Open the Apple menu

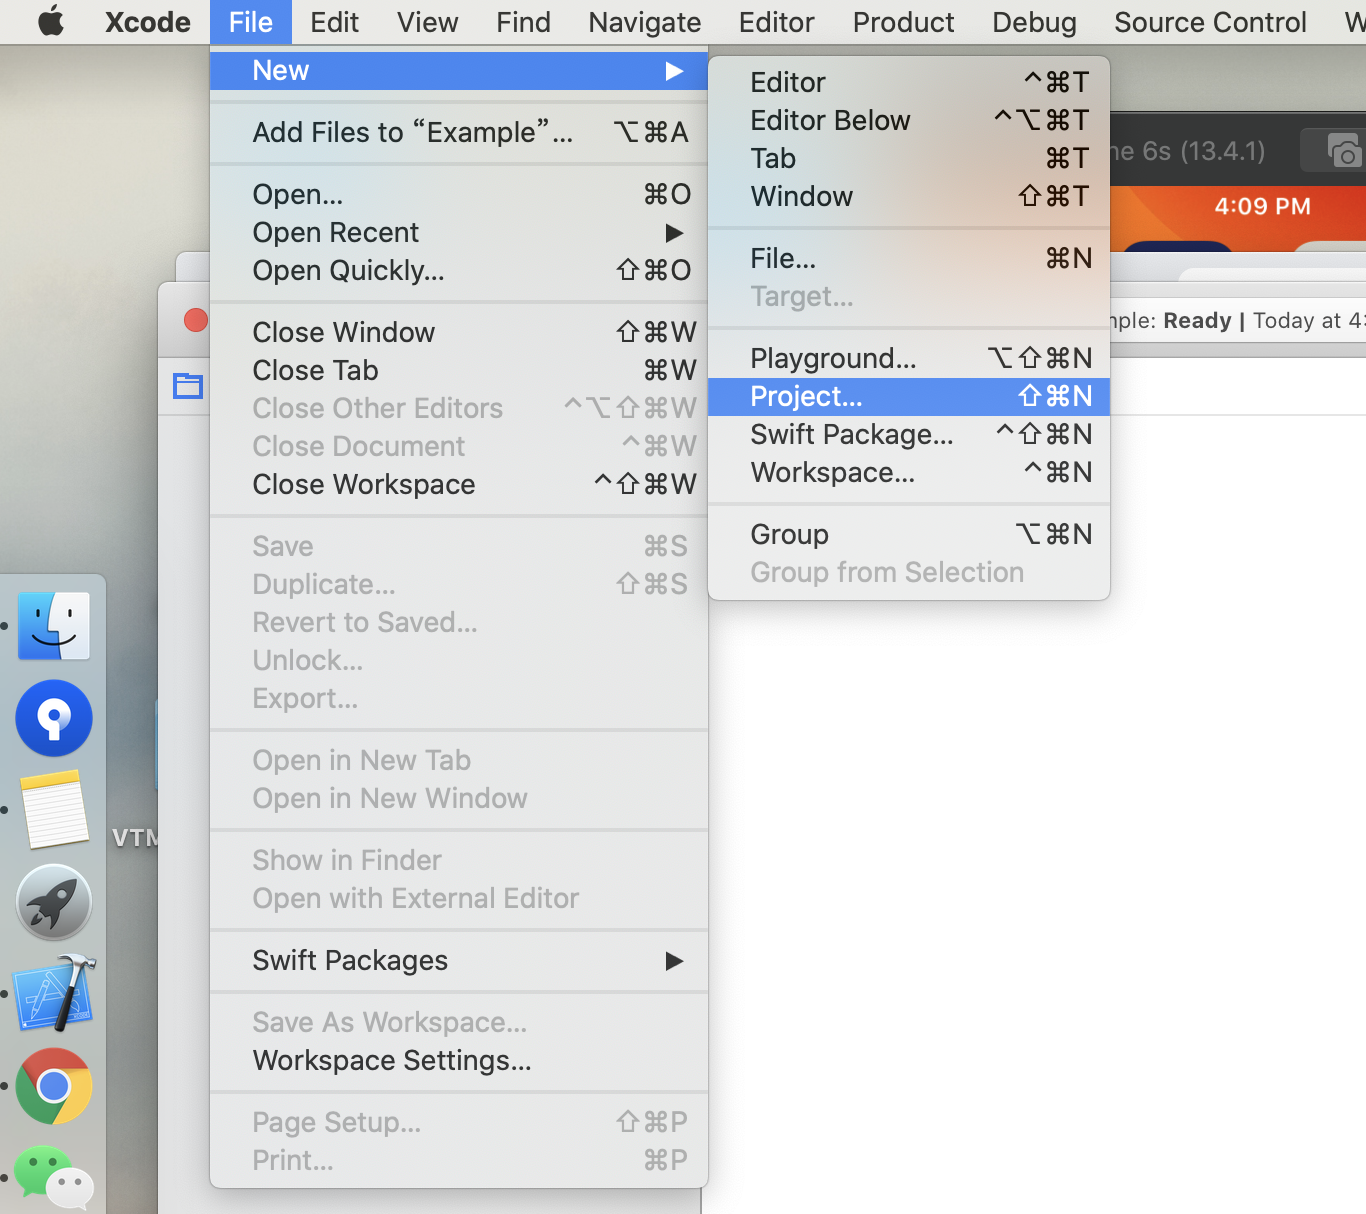[x=51, y=21]
